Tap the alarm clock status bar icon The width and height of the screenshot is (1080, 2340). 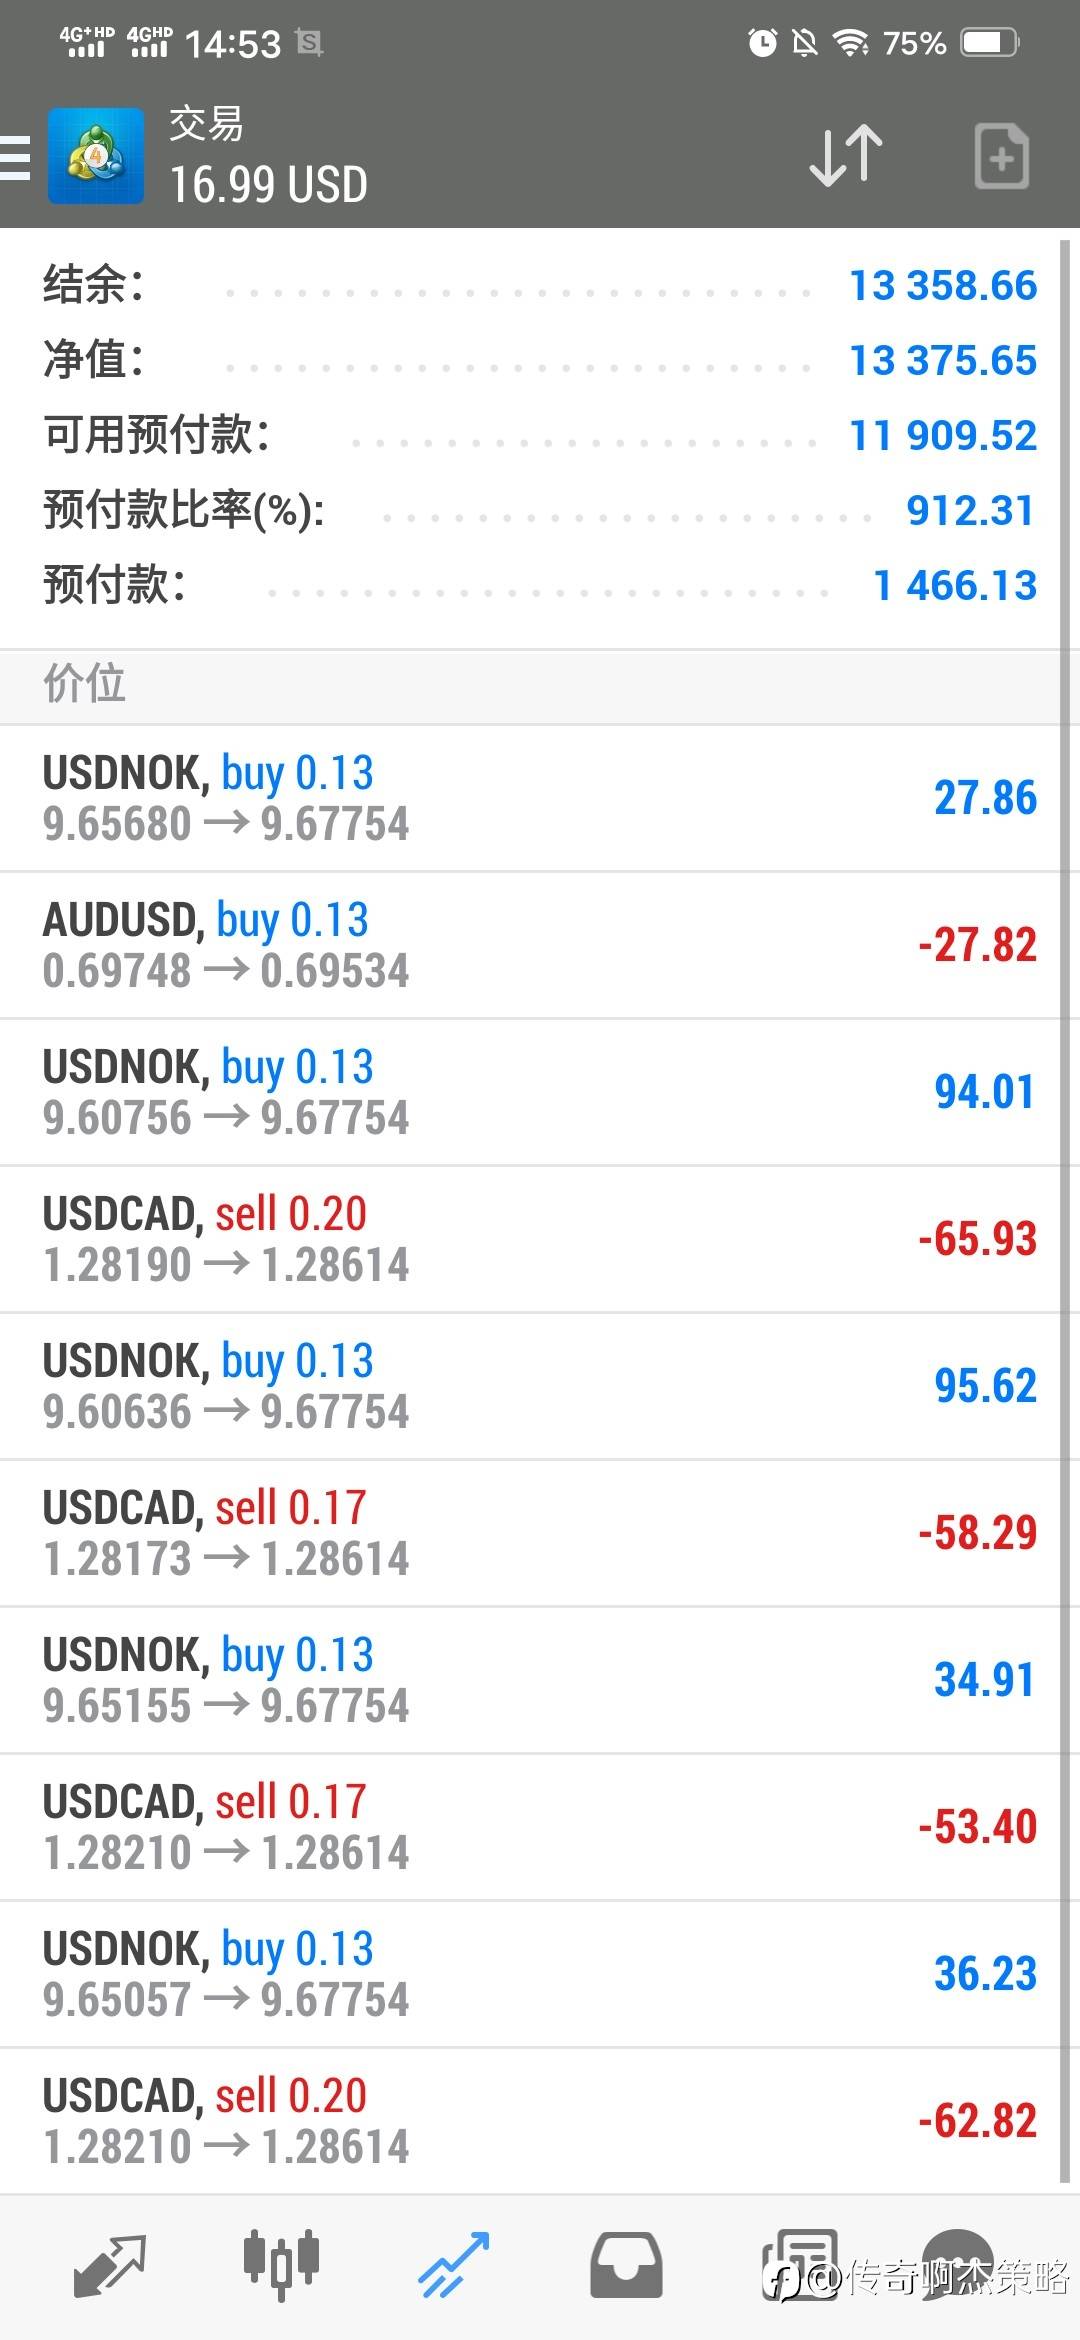click(762, 42)
